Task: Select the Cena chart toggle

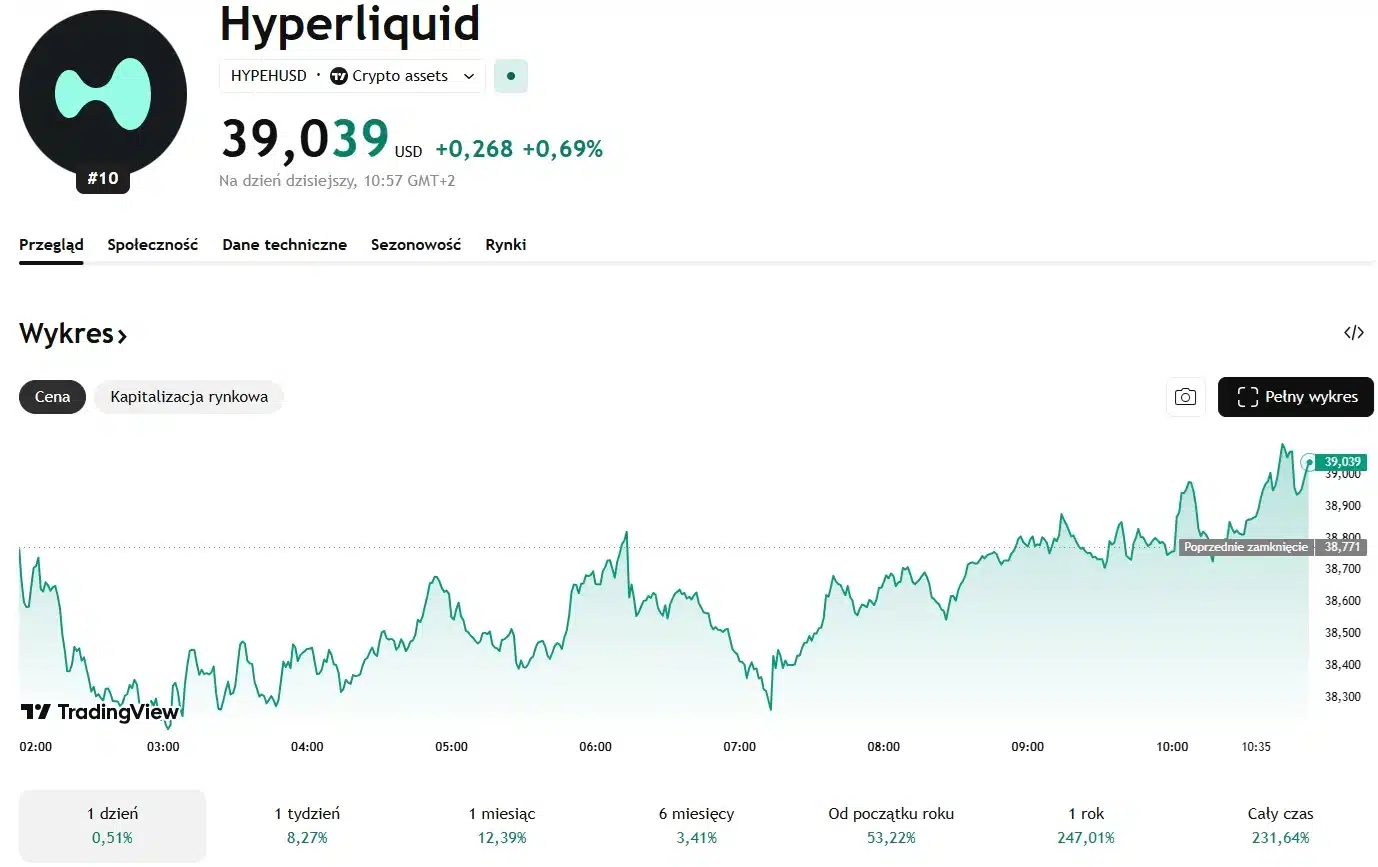Action: [x=53, y=397]
